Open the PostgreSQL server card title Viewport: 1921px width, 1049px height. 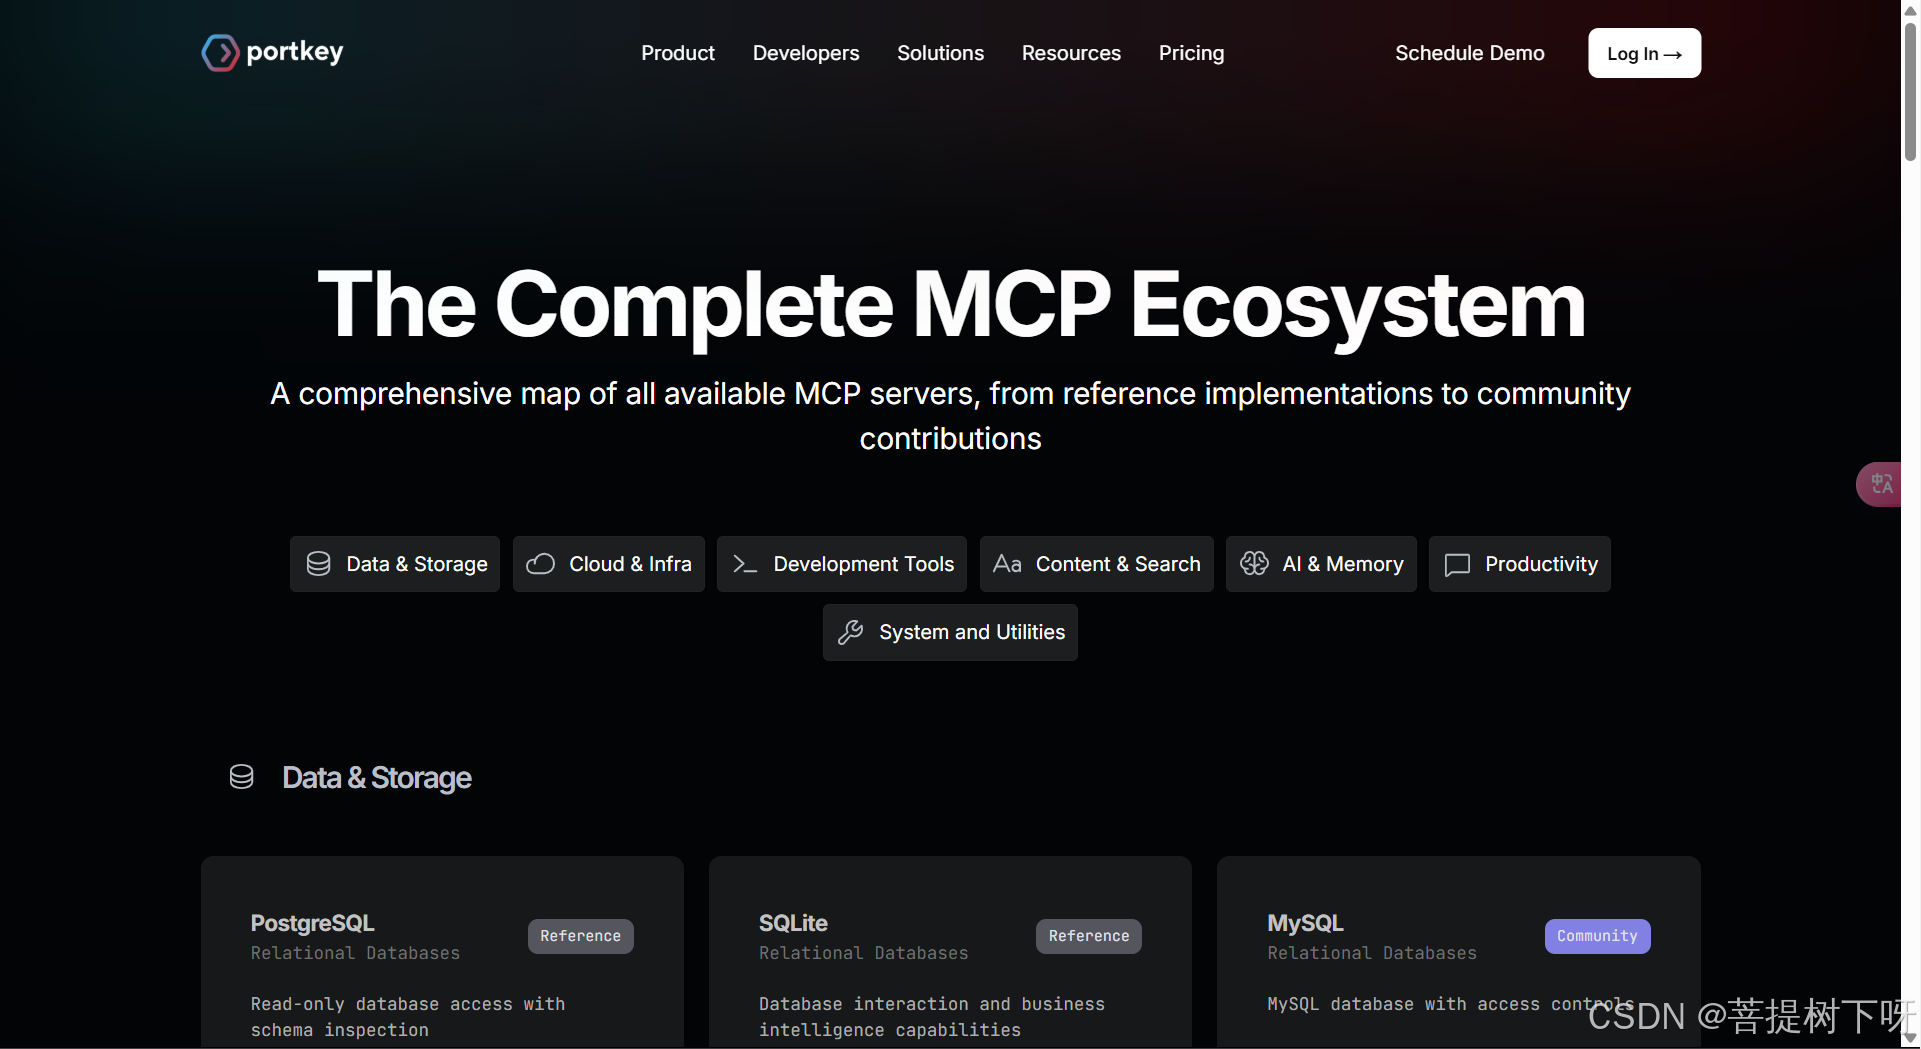tap(312, 923)
